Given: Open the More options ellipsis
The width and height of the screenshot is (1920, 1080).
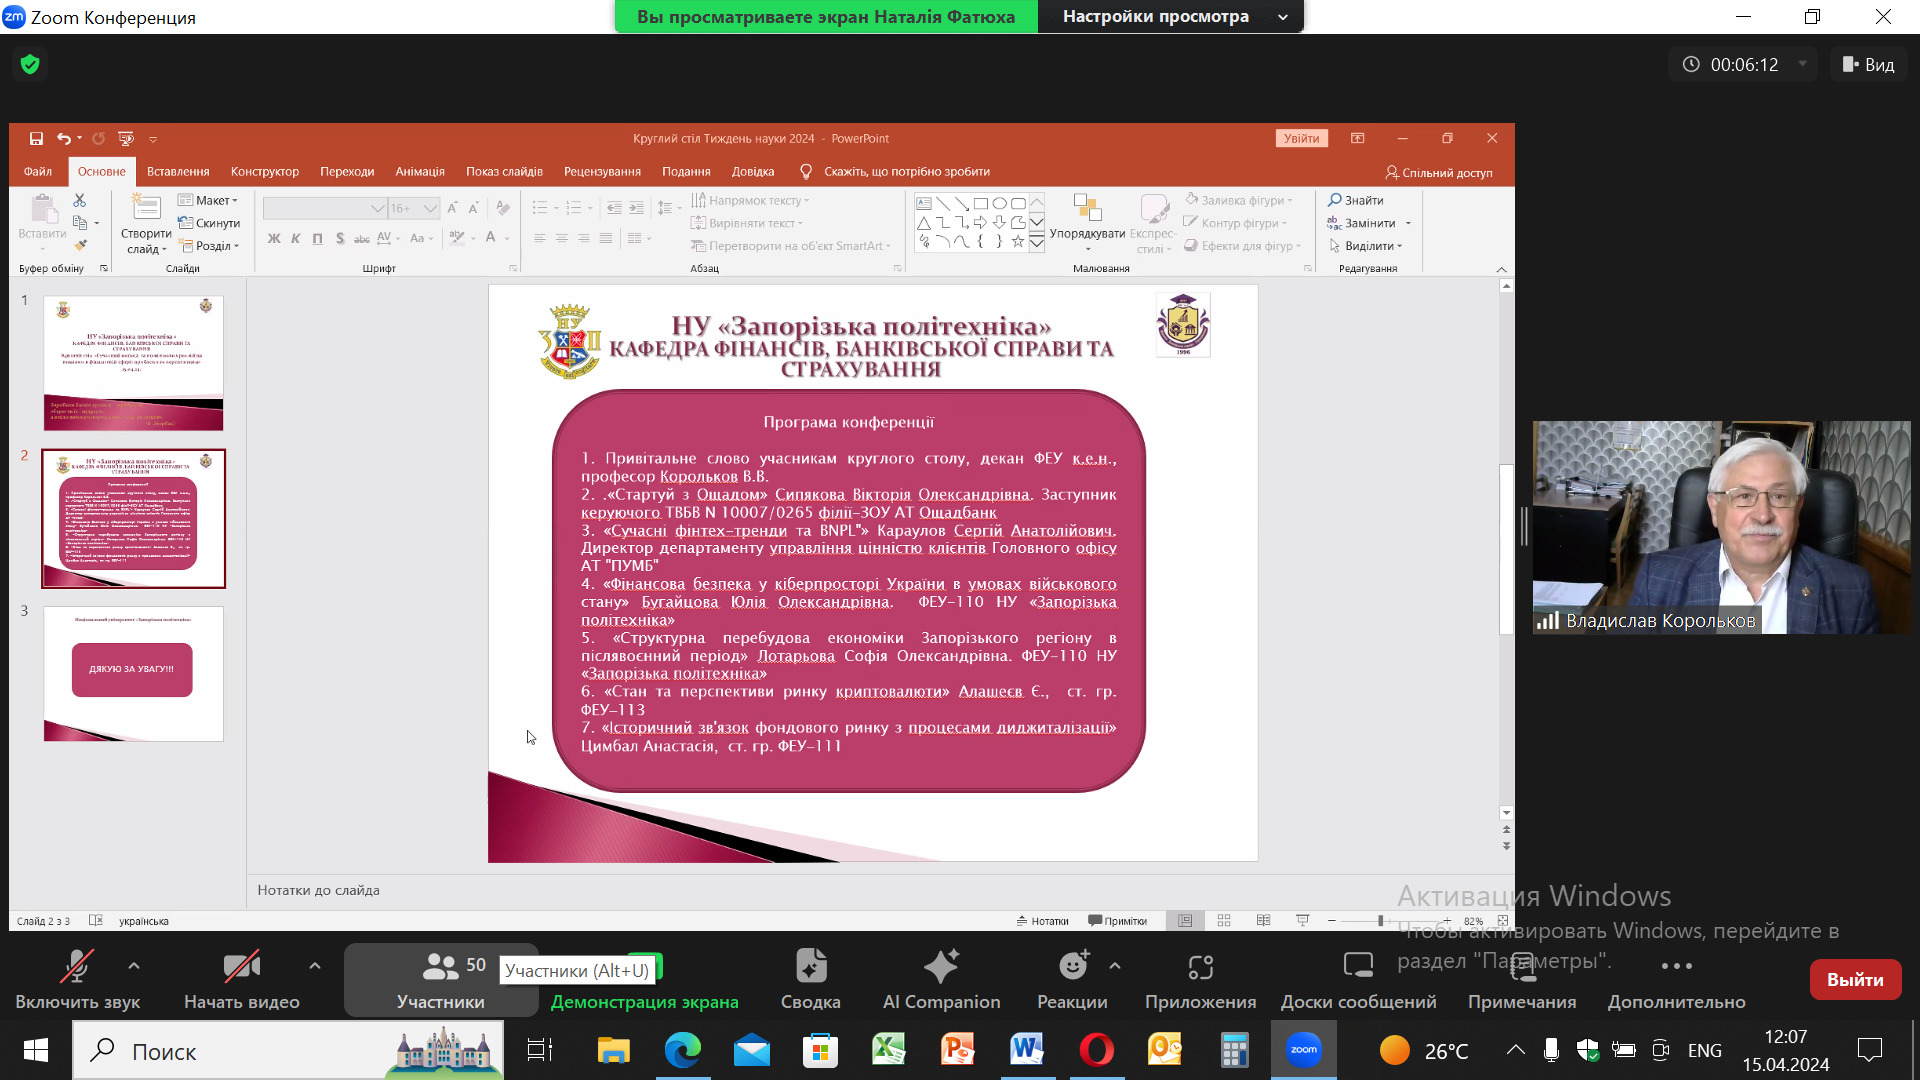Looking at the screenshot, I should (x=1676, y=966).
